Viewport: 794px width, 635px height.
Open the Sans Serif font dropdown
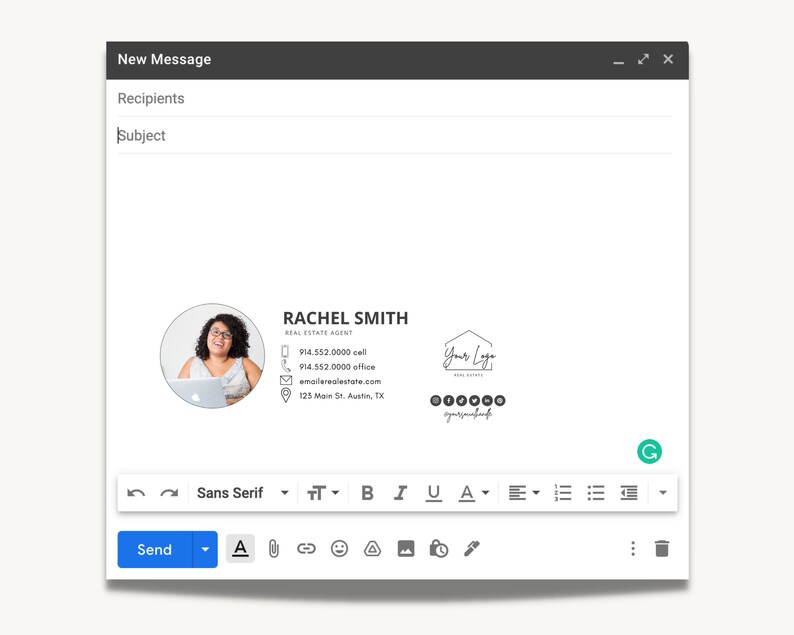[x=243, y=493]
